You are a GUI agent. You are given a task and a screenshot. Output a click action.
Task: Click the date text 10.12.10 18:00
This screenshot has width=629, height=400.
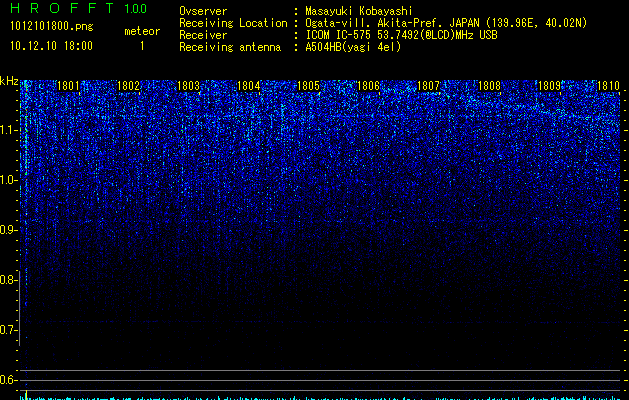[51, 46]
